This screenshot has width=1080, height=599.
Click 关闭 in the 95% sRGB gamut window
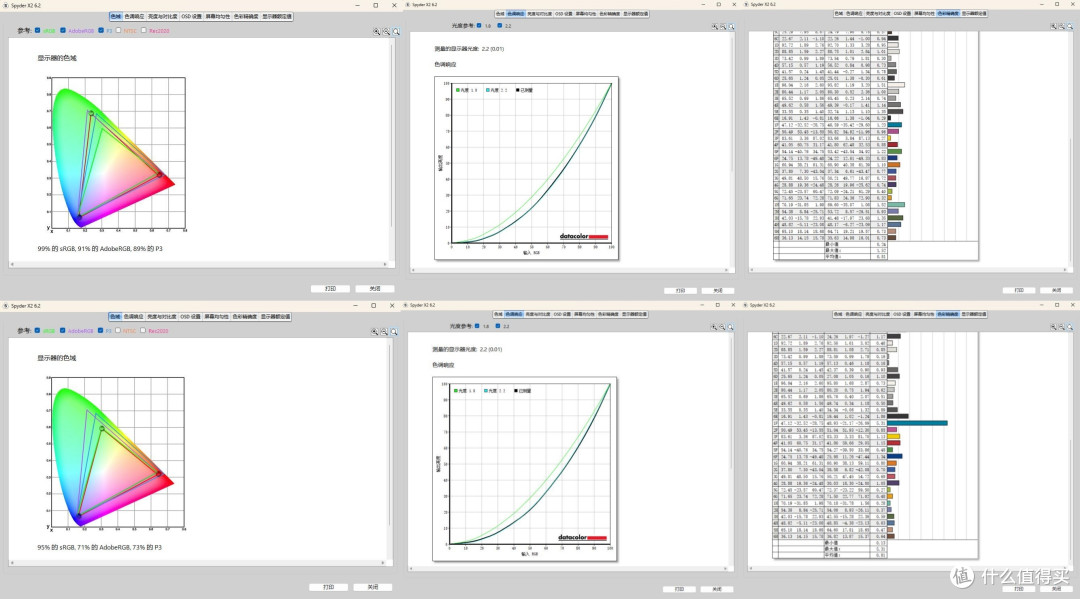coord(373,587)
